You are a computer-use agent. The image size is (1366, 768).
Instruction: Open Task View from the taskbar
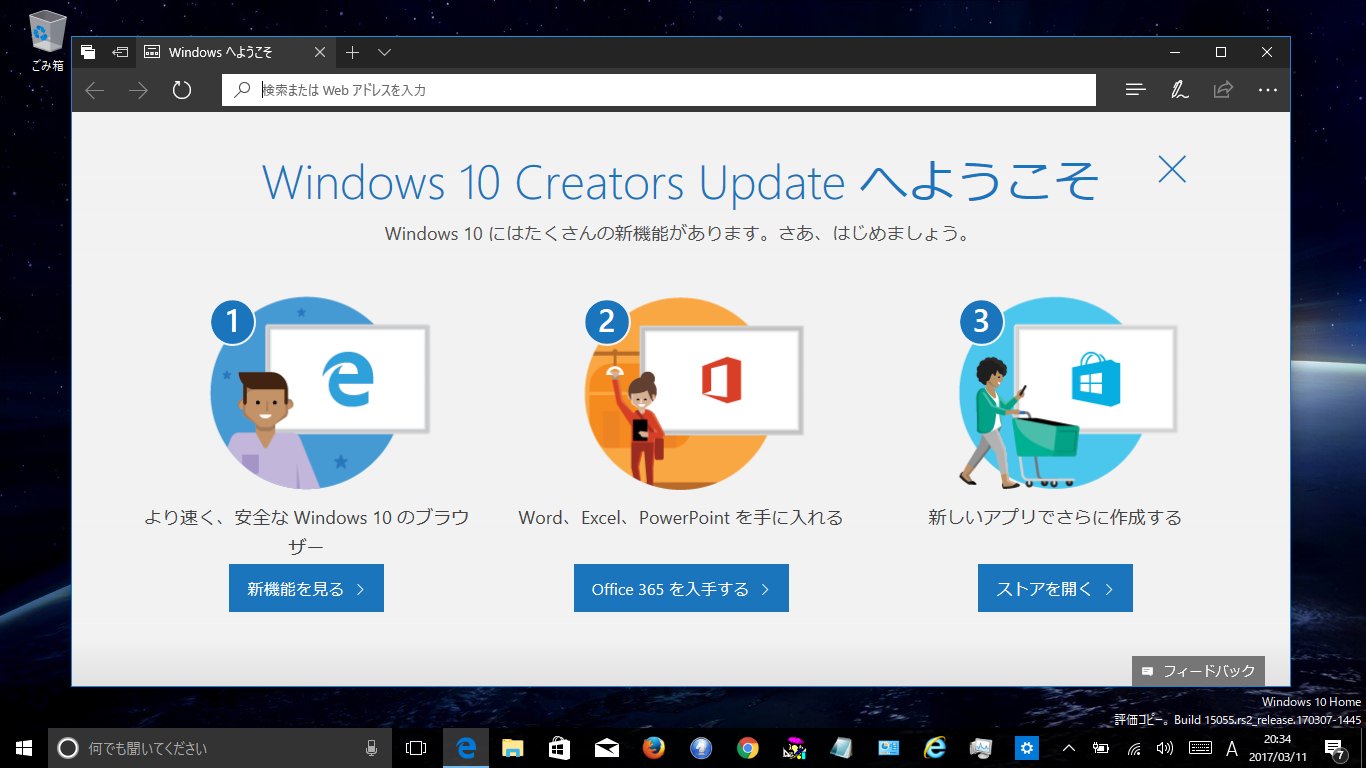tap(416, 747)
